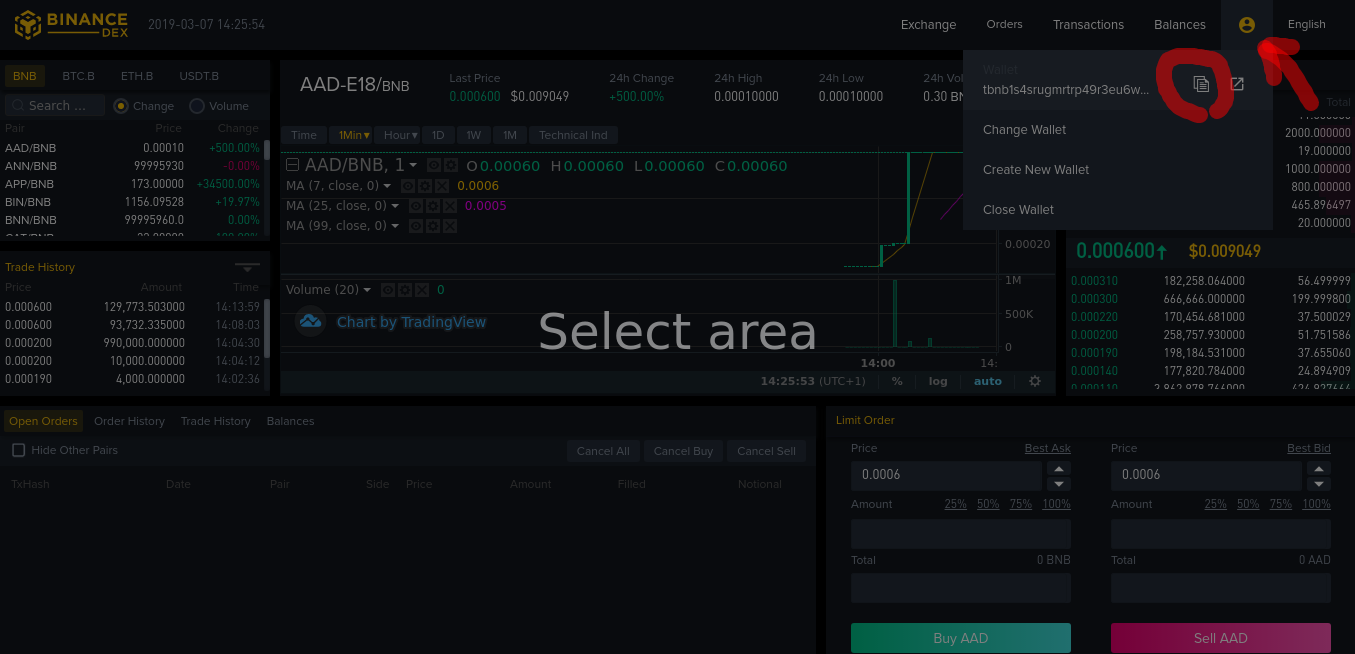Open the English language dropdown

(1306, 25)
